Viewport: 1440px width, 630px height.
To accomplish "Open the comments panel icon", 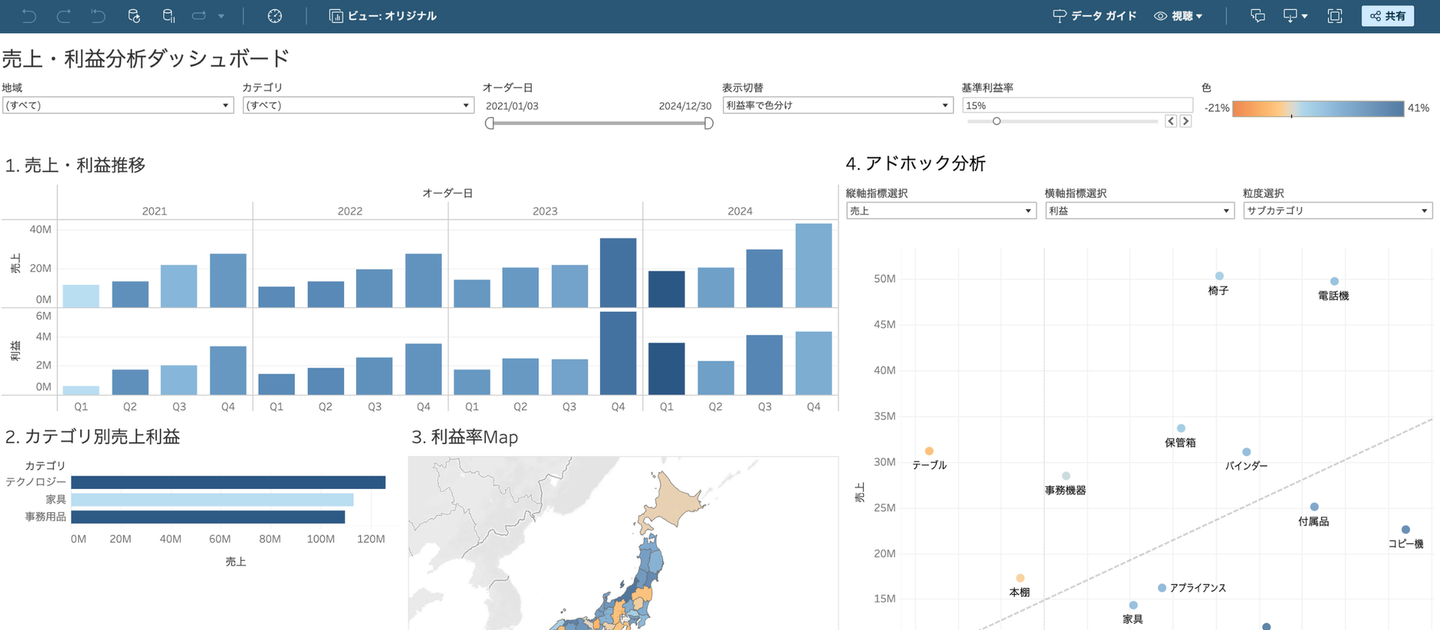I will 1258,16.
